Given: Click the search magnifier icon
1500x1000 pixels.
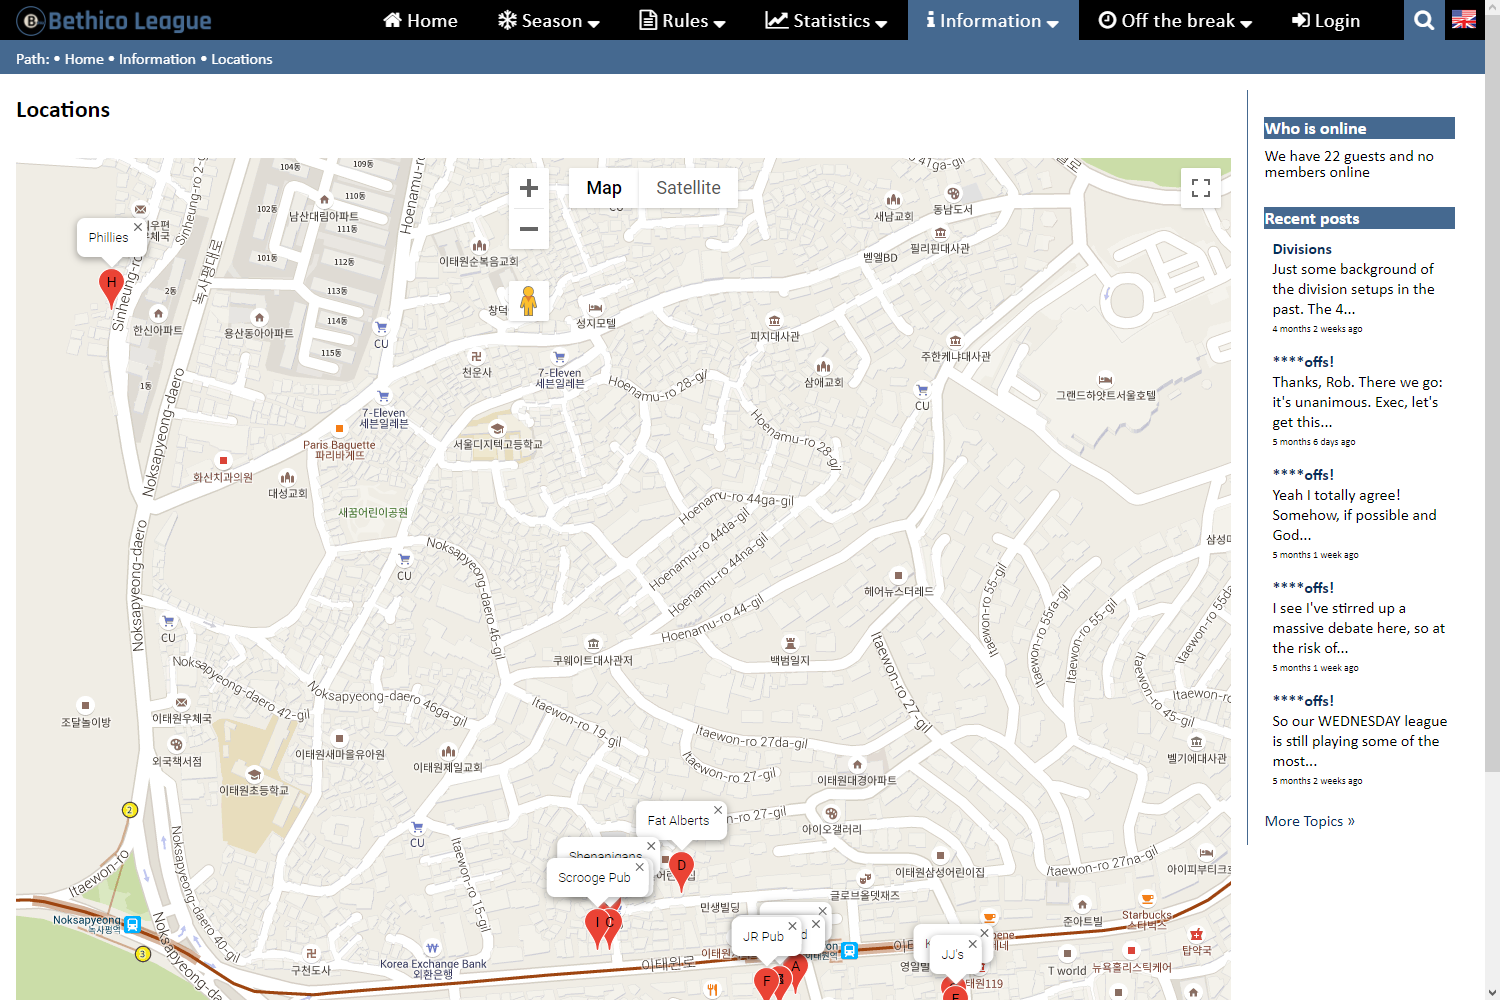Looking at the screenshot, I should click(x=1424, y=20).
